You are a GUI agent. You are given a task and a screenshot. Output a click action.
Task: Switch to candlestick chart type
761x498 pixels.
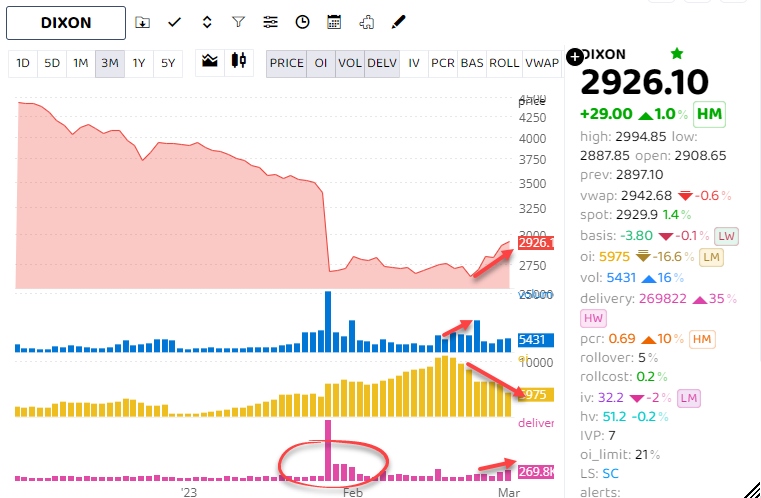pos(239,61)
